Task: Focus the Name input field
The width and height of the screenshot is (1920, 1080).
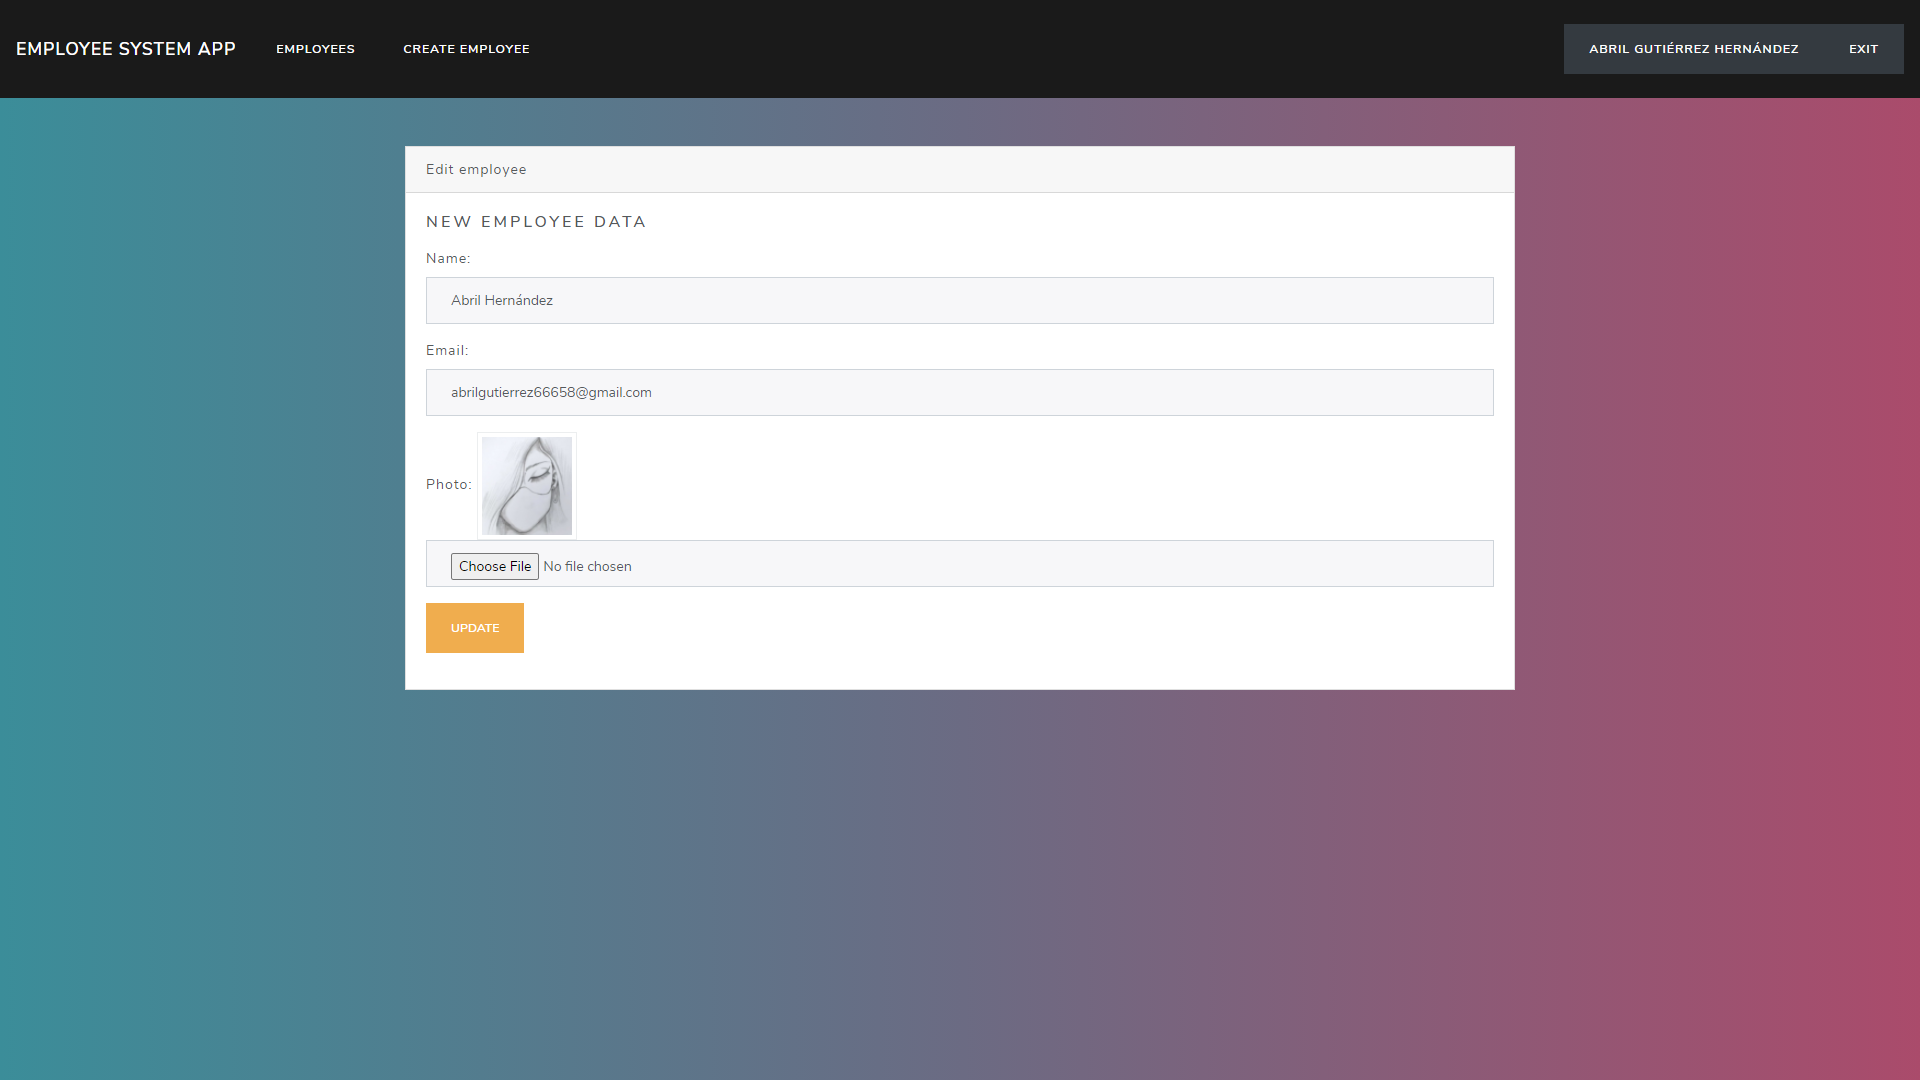Action: [960, 300]
